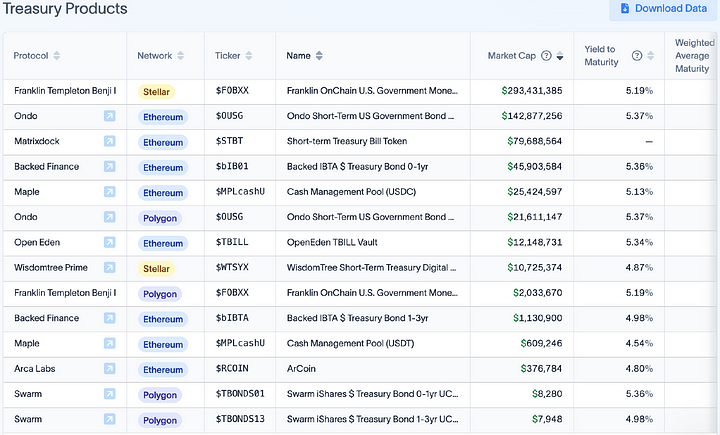This screenshot has width=720, height=435.
Task: Click the Polygon badge in the $TBONDS01 row
Action: tap(159, 395)
